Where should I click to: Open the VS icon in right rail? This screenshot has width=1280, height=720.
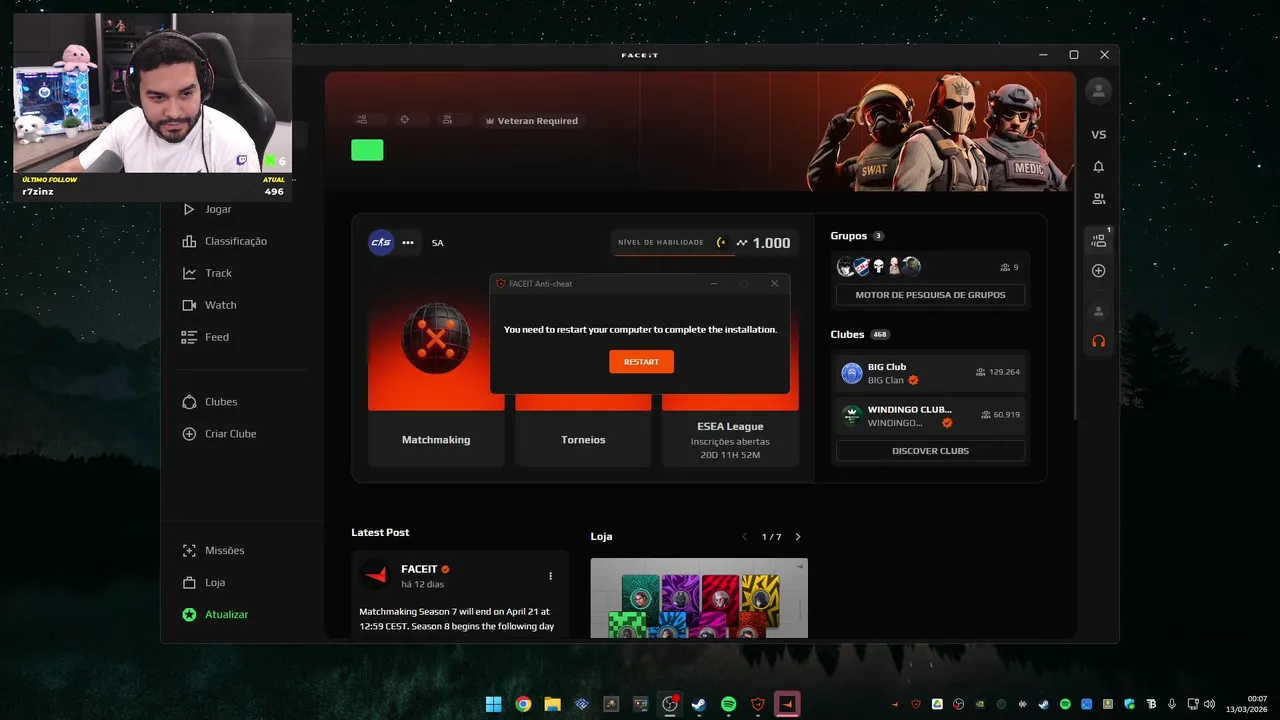1098,135
